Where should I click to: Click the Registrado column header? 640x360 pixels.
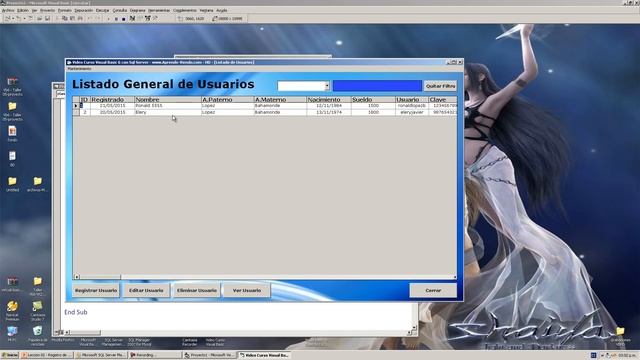pyautogui.click(x=112, y=100)
